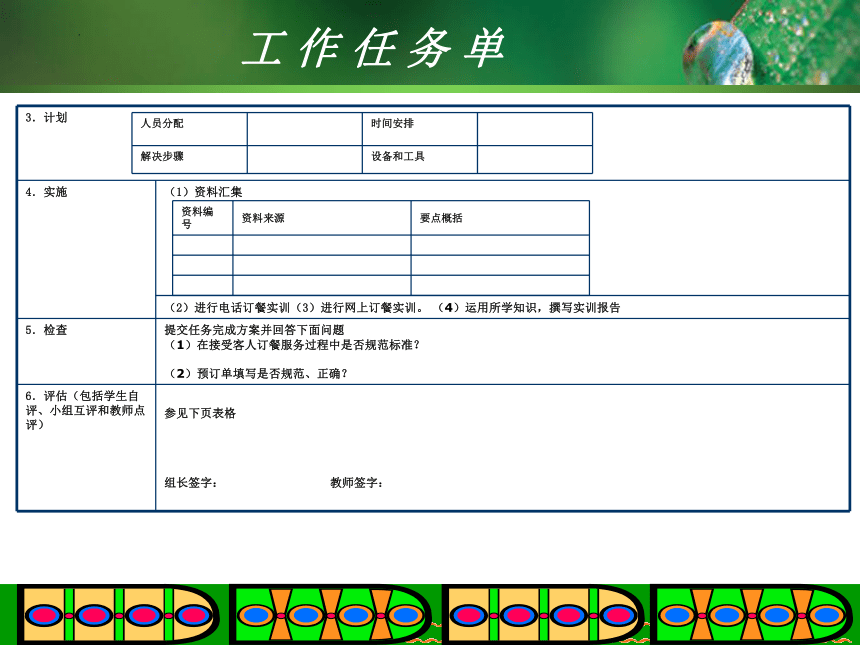
Task: Click the water droplet image in header
Action: tap(718, 53)
